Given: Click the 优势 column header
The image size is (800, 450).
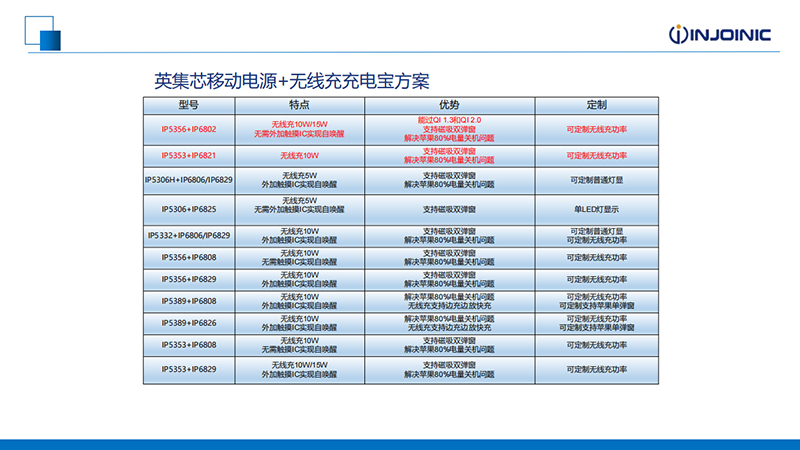Looking at the screenshot, I should click(x=449, y=105).
